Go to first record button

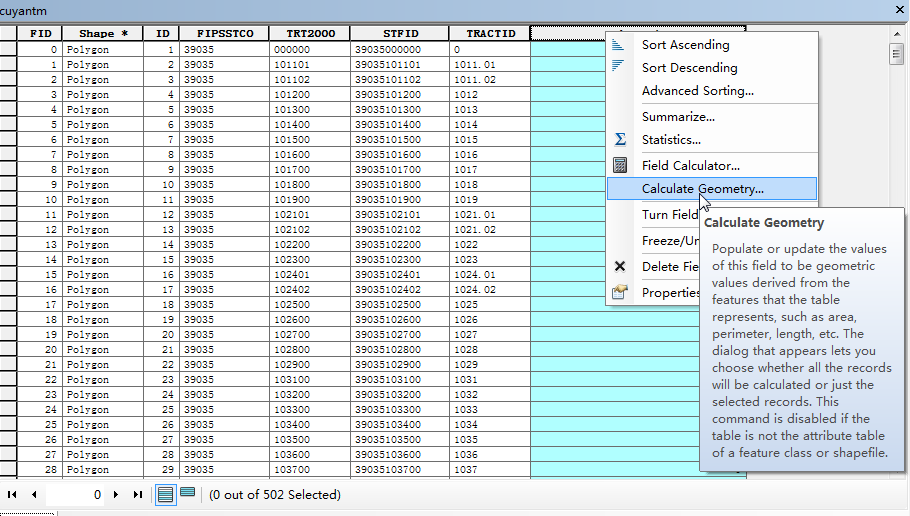coord(12,495)
